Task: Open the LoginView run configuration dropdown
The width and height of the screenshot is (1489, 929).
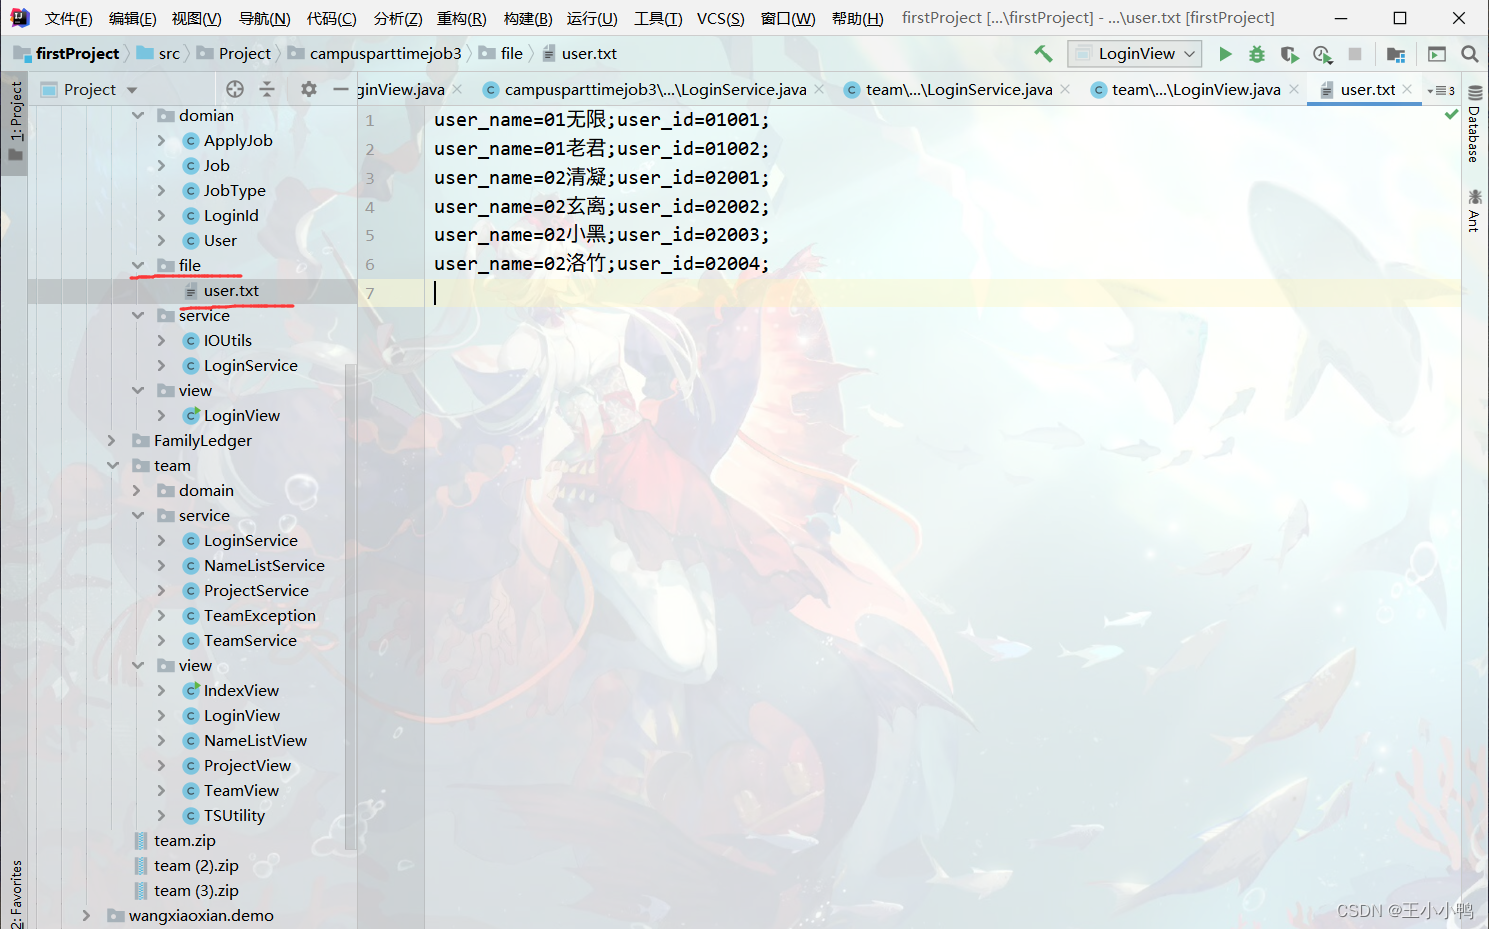Action: (1134, 54)
